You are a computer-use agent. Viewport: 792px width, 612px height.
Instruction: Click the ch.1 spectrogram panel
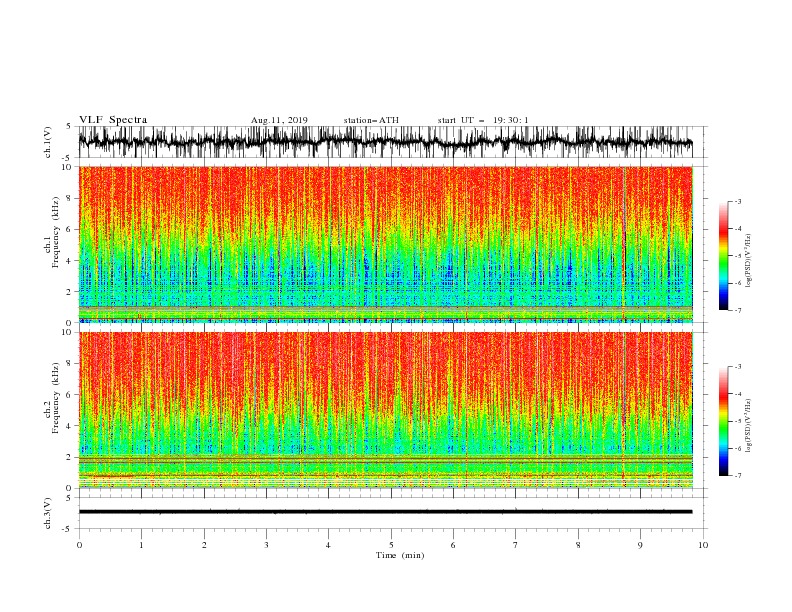(x=385, y=244)
